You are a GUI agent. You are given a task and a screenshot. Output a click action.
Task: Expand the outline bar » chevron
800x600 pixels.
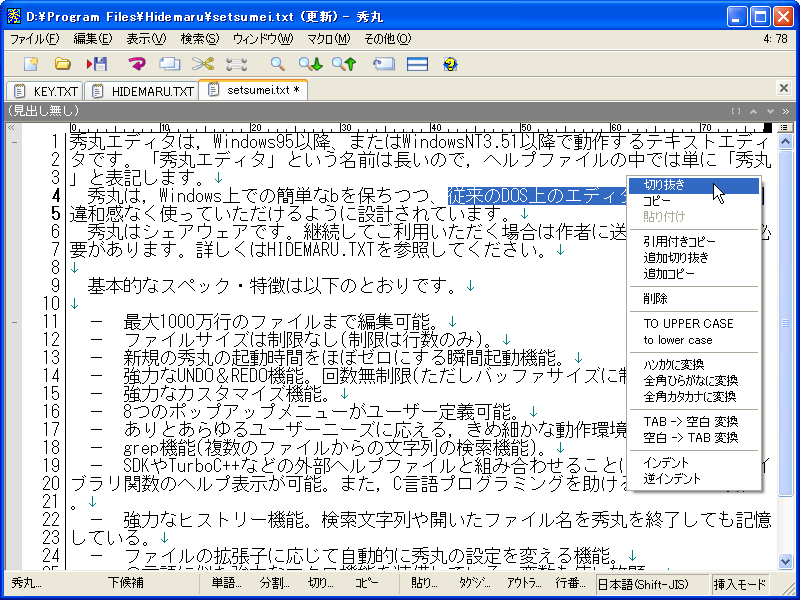point(786,111)
